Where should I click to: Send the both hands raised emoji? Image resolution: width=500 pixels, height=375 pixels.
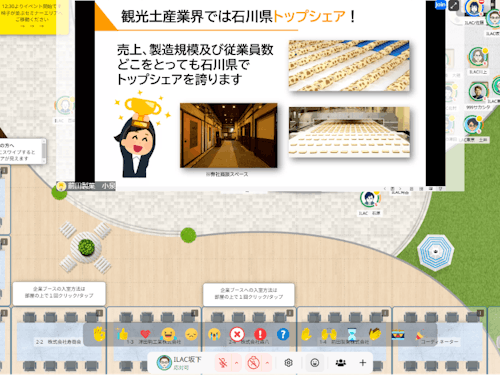coord(329,334)
